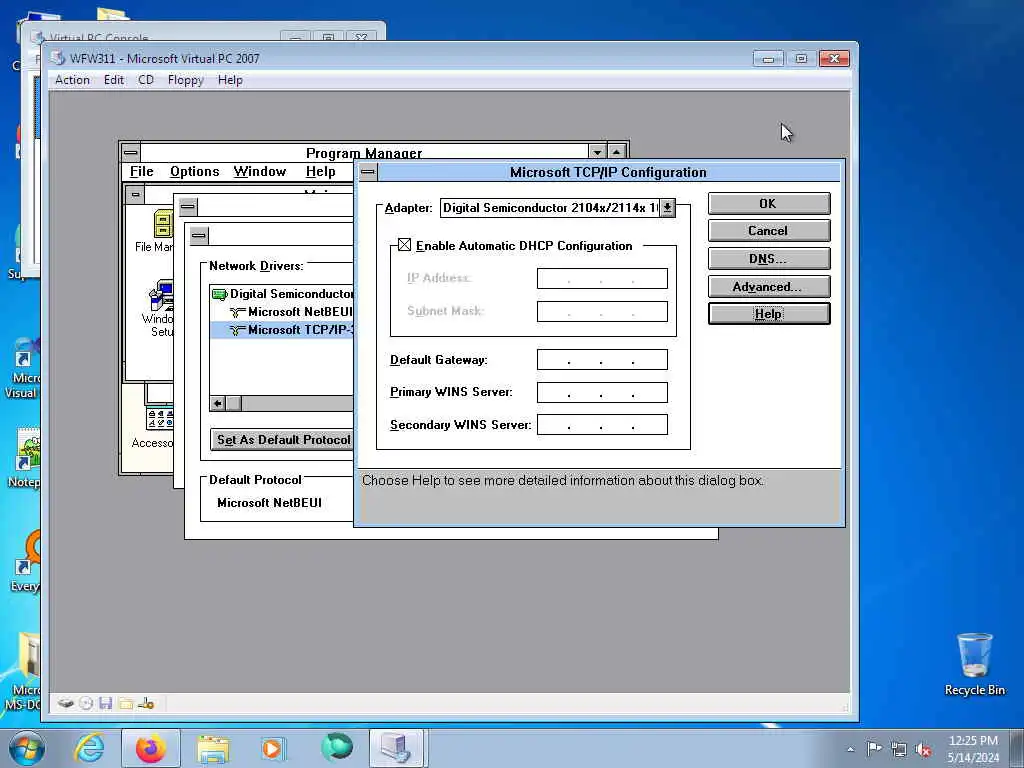Open the DNS... settings button

click(769, 259)
